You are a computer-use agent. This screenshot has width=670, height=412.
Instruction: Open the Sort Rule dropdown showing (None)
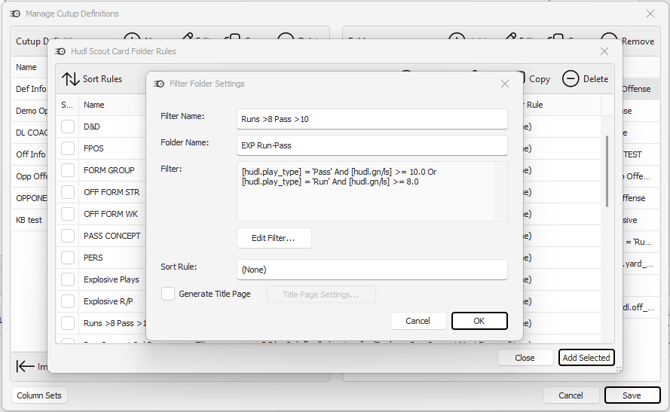click(372, 270)
